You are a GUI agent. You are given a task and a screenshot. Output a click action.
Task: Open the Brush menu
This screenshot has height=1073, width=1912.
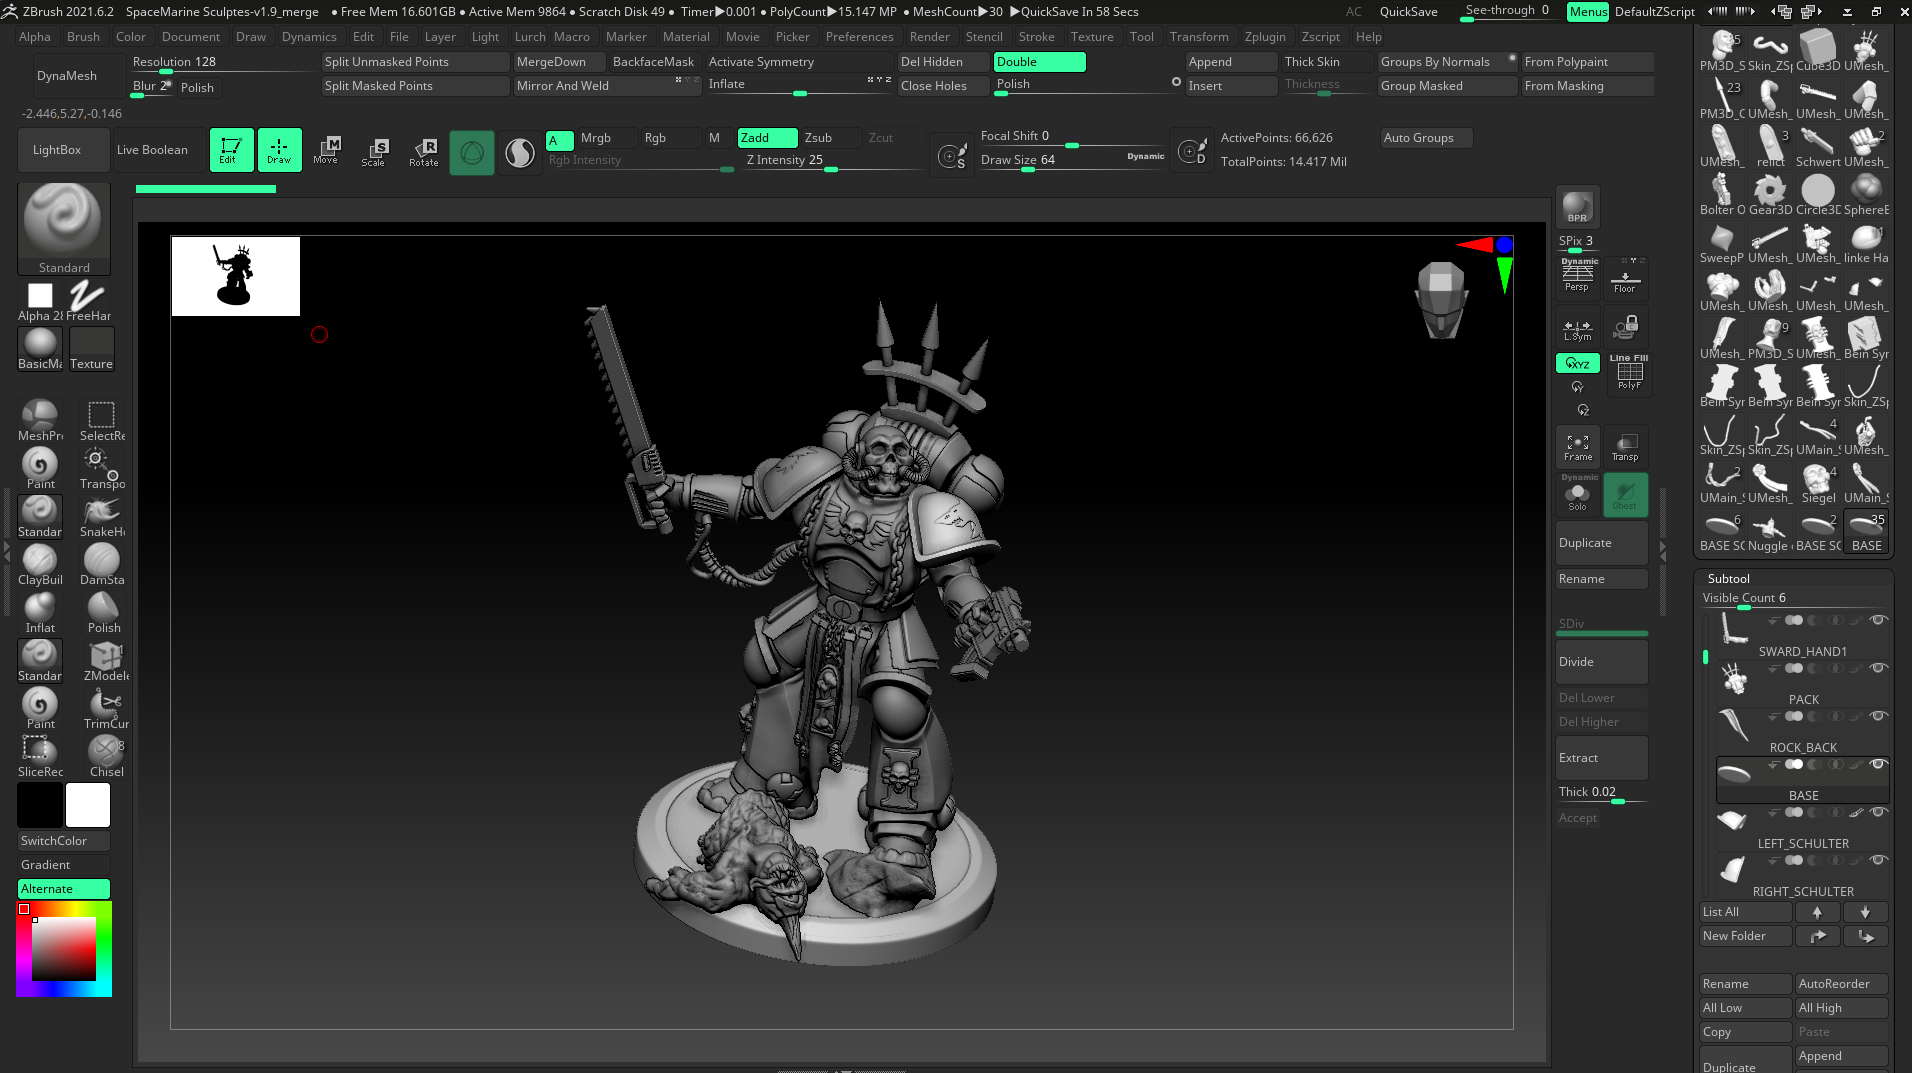click(83, 37)
